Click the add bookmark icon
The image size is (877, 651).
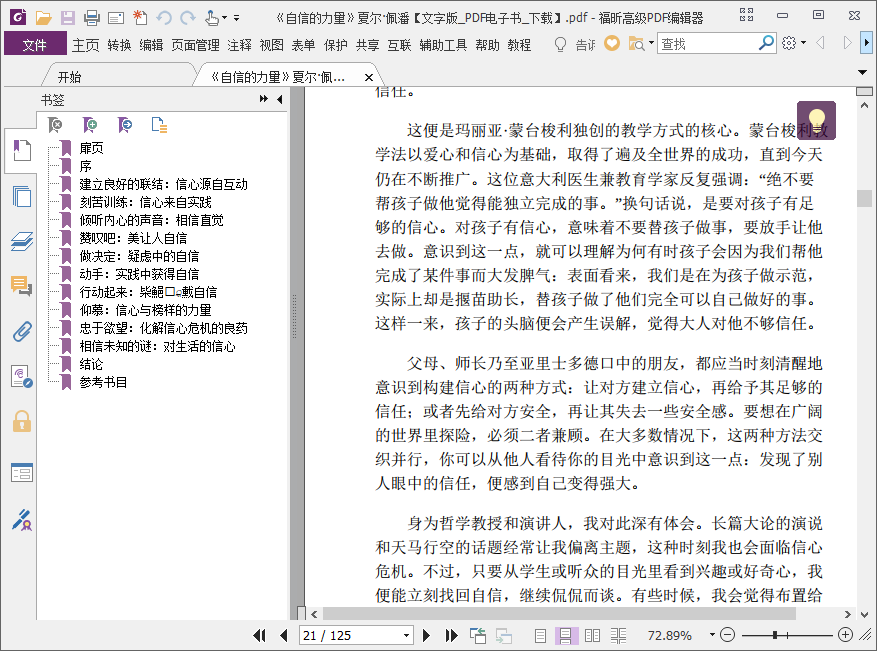tap(89, 125)
